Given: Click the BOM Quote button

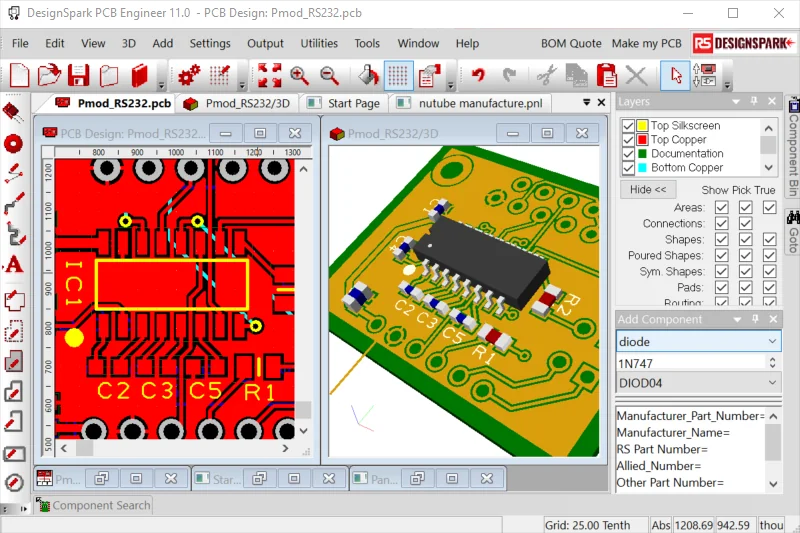Looking at the screenshot, I should pos(571,43).
